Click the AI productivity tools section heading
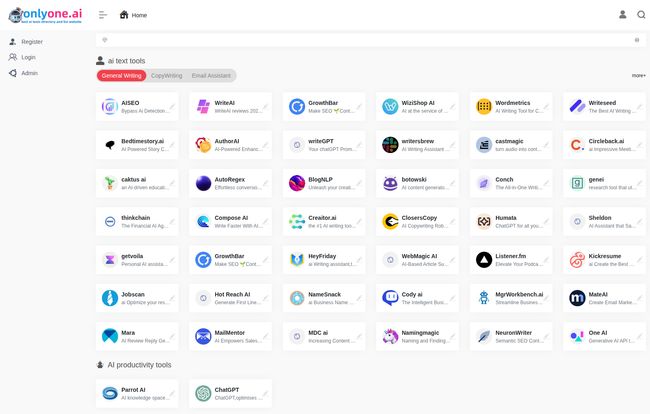Image resolution: width=650 pixels, height=414 pixels. click(x=139, y=365)
